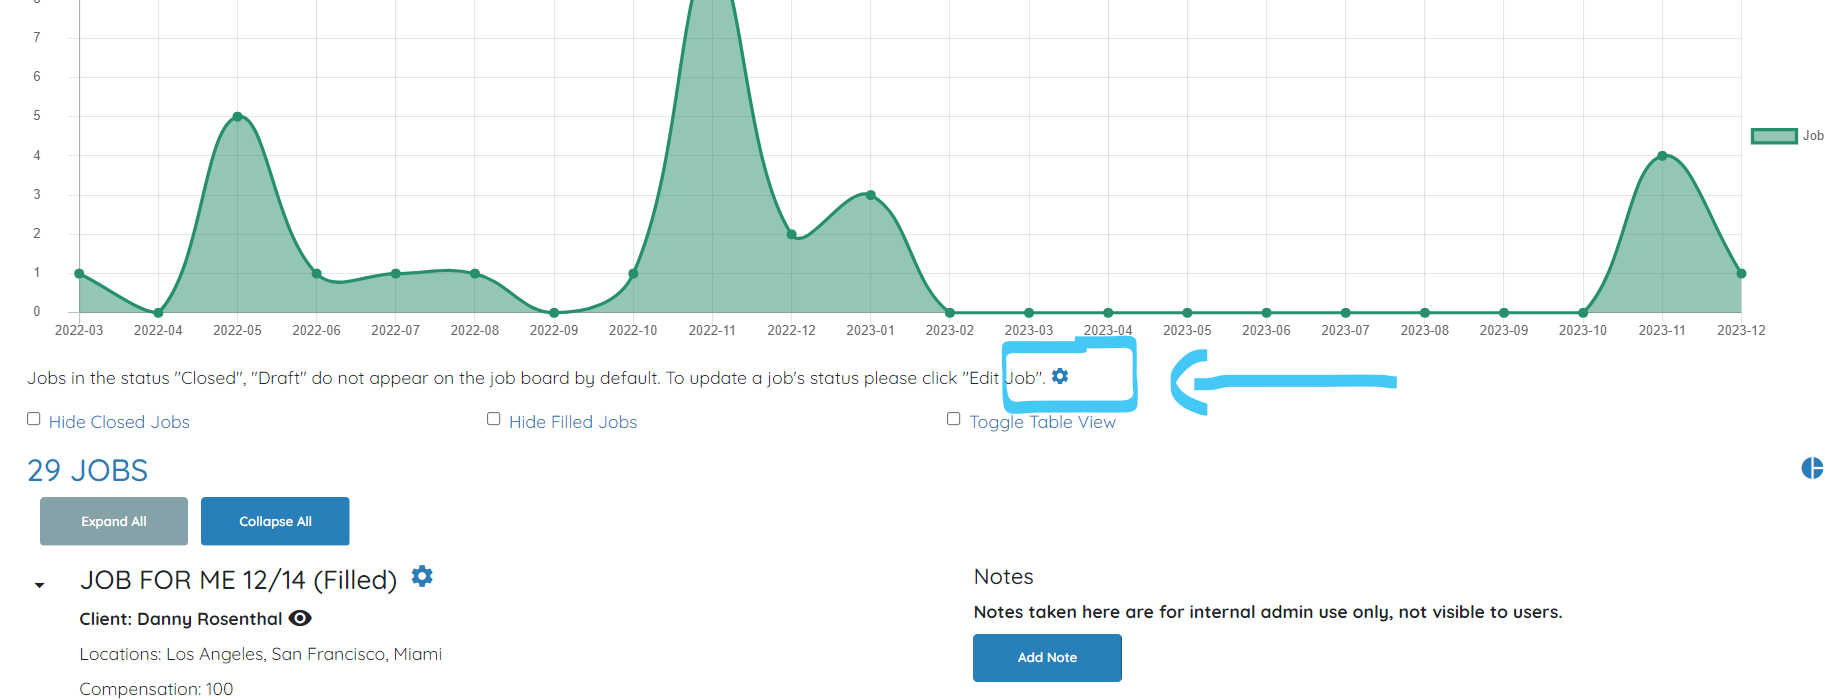The image size is (1825, 700).
Task: Click the 2022-10 data point on chart
Action: [x=633, y=273]
